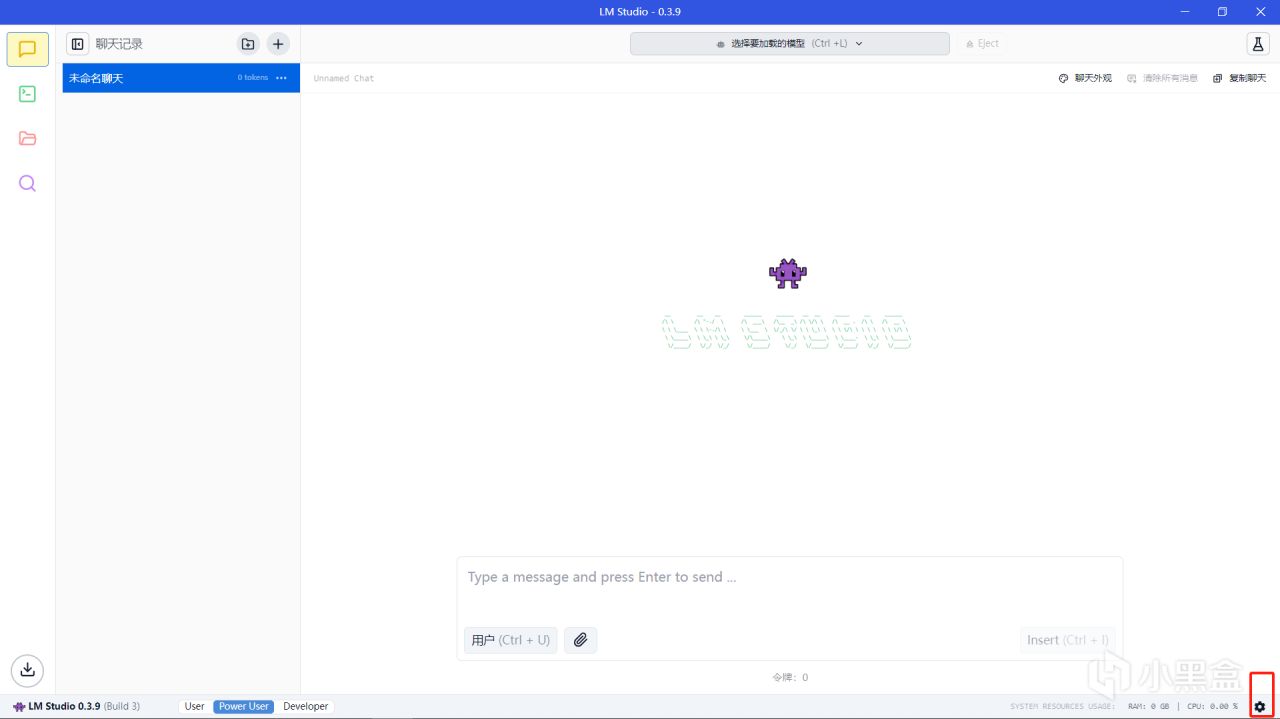
Task: Click the 聊天记录 header label
Action: click(x=119, y=44)
